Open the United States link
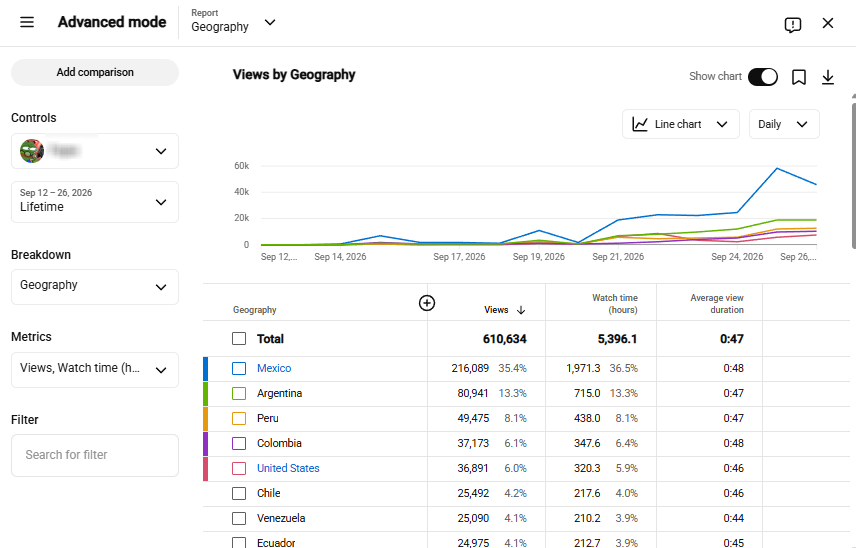Image resolution: width=856 pixels, height=548 pixels. pyautogui.click(x=288, y=468)
